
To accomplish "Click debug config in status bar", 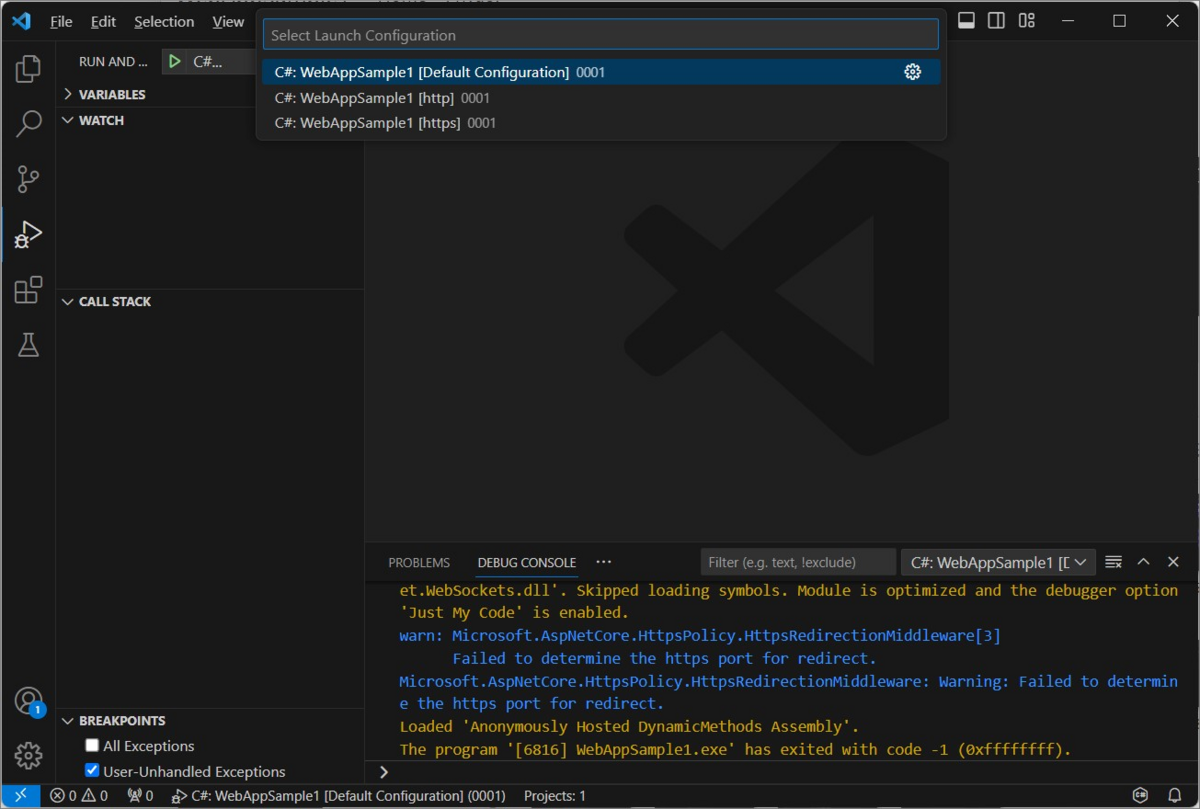I will 338,796.
